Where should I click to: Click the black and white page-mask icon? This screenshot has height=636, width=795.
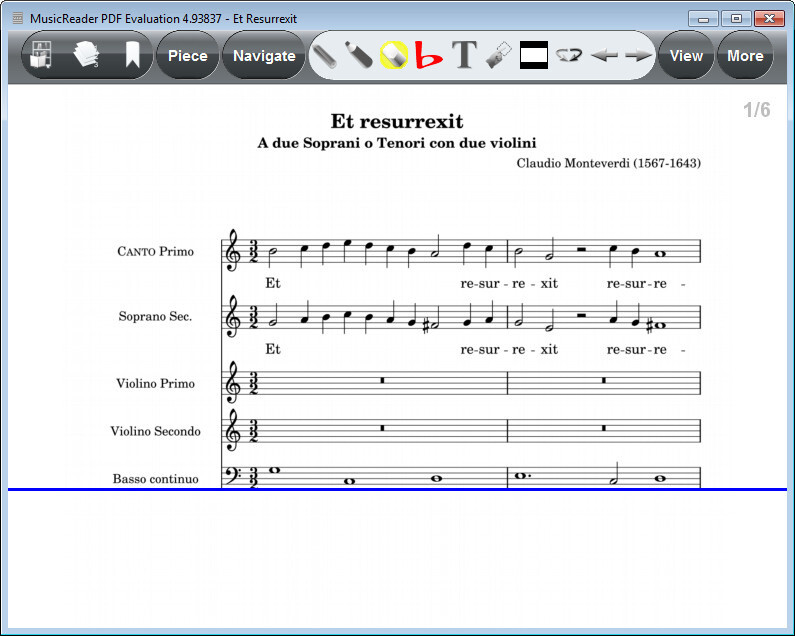point(534,55)
